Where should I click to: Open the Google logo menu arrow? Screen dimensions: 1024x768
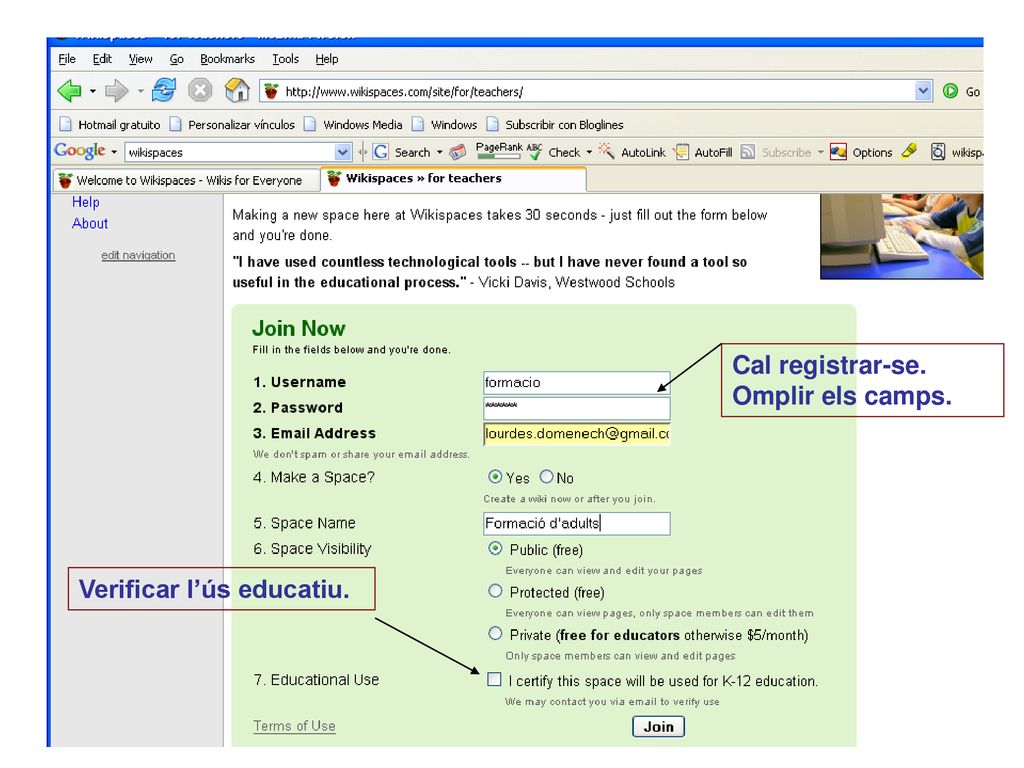click(114, 152)
